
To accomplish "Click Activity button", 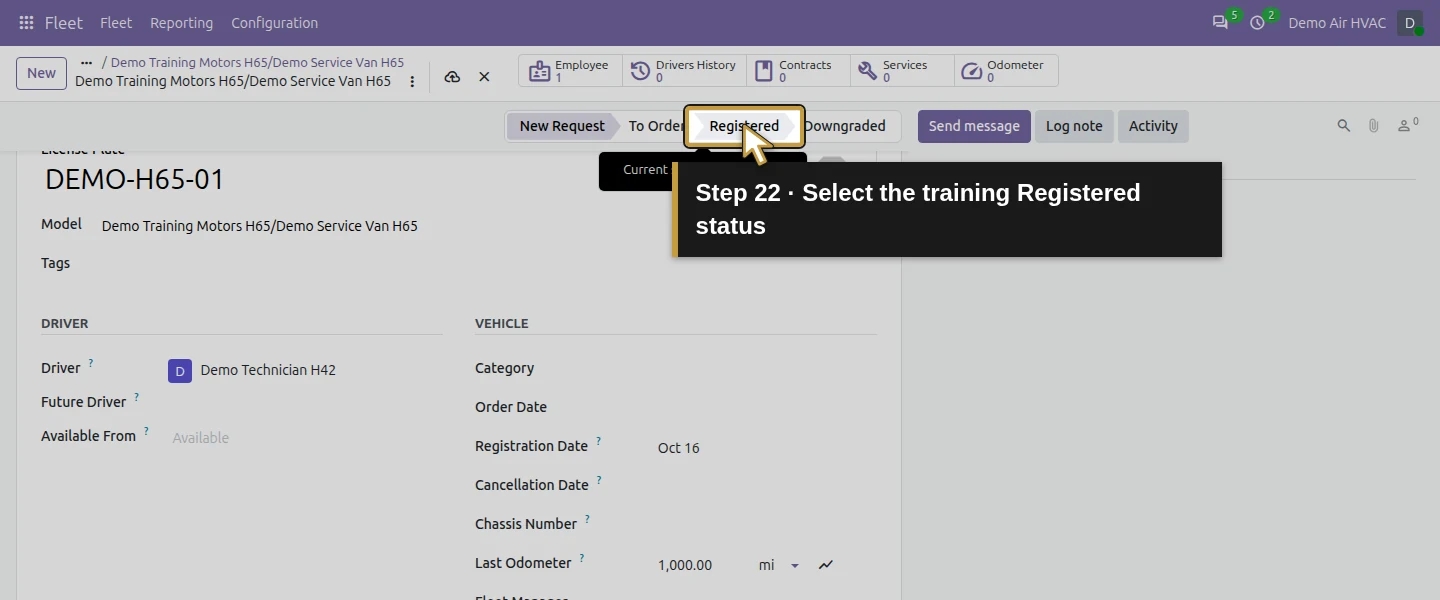I will [1153, 126].
